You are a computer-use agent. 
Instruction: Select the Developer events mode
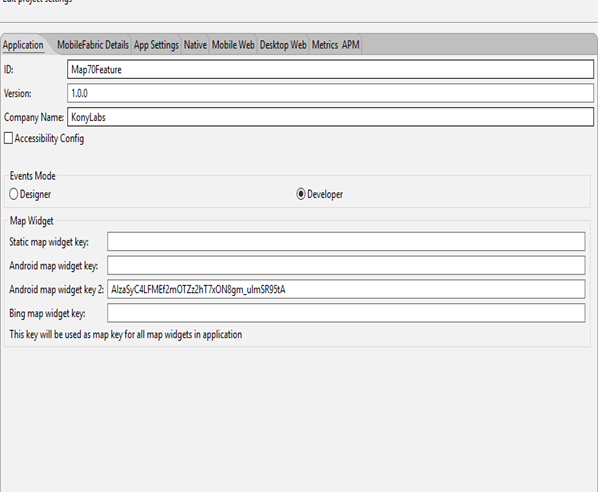click(301, 194)
